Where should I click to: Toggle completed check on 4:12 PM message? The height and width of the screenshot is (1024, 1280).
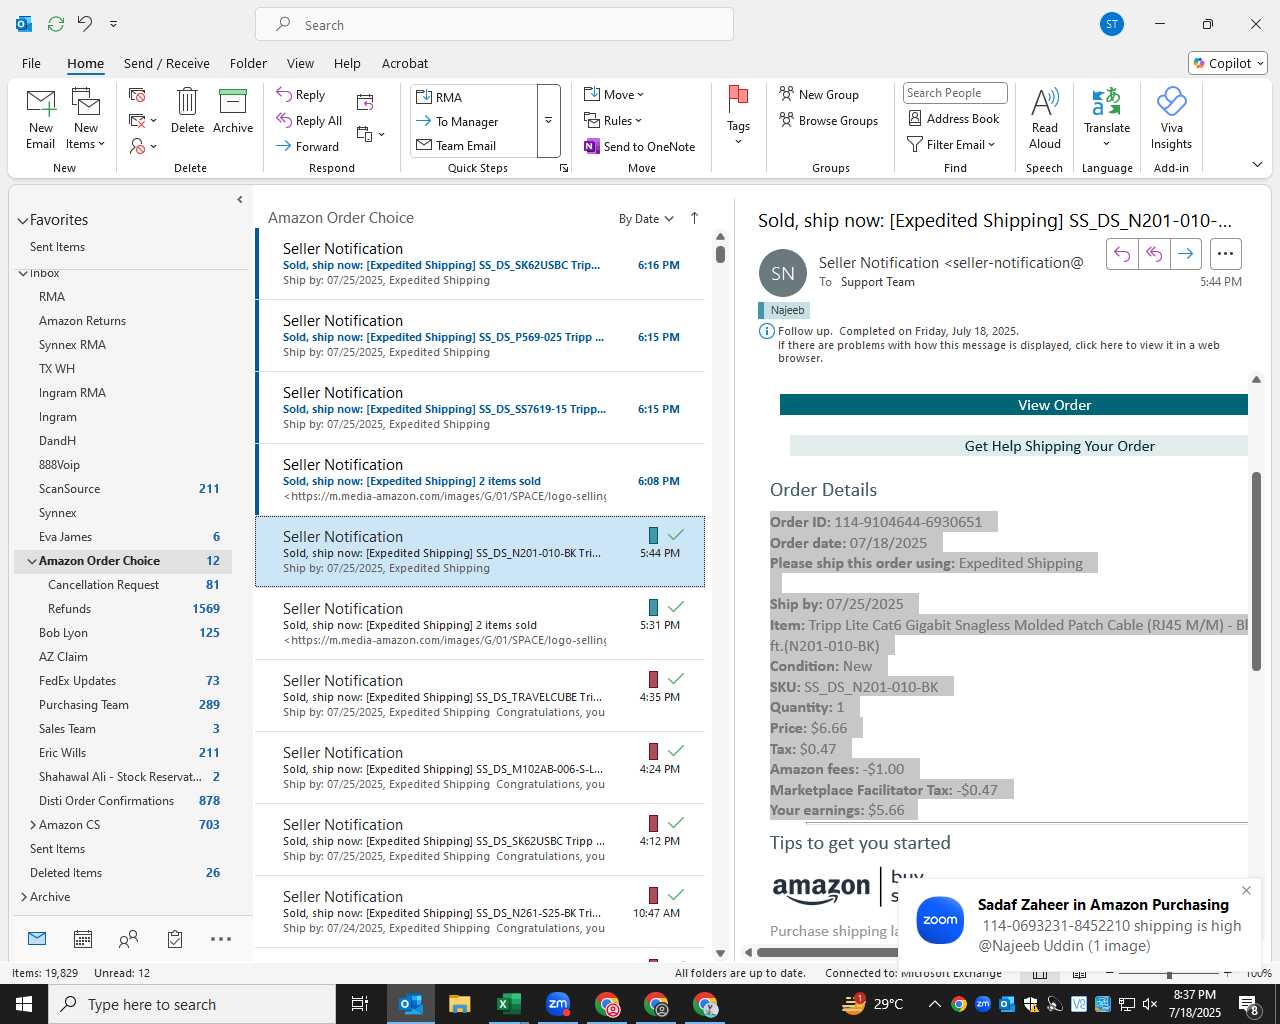[676, 823]
